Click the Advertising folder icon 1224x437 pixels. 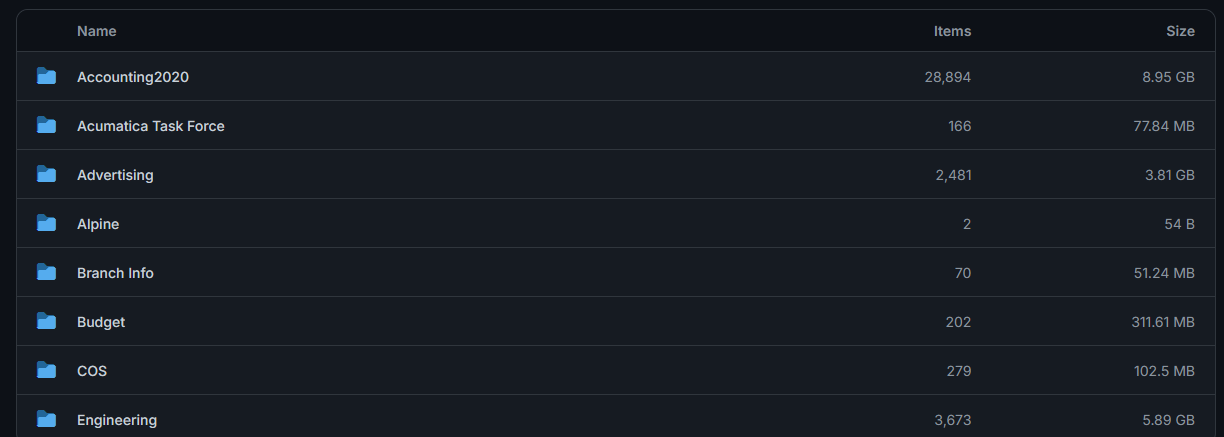[46, 174]
